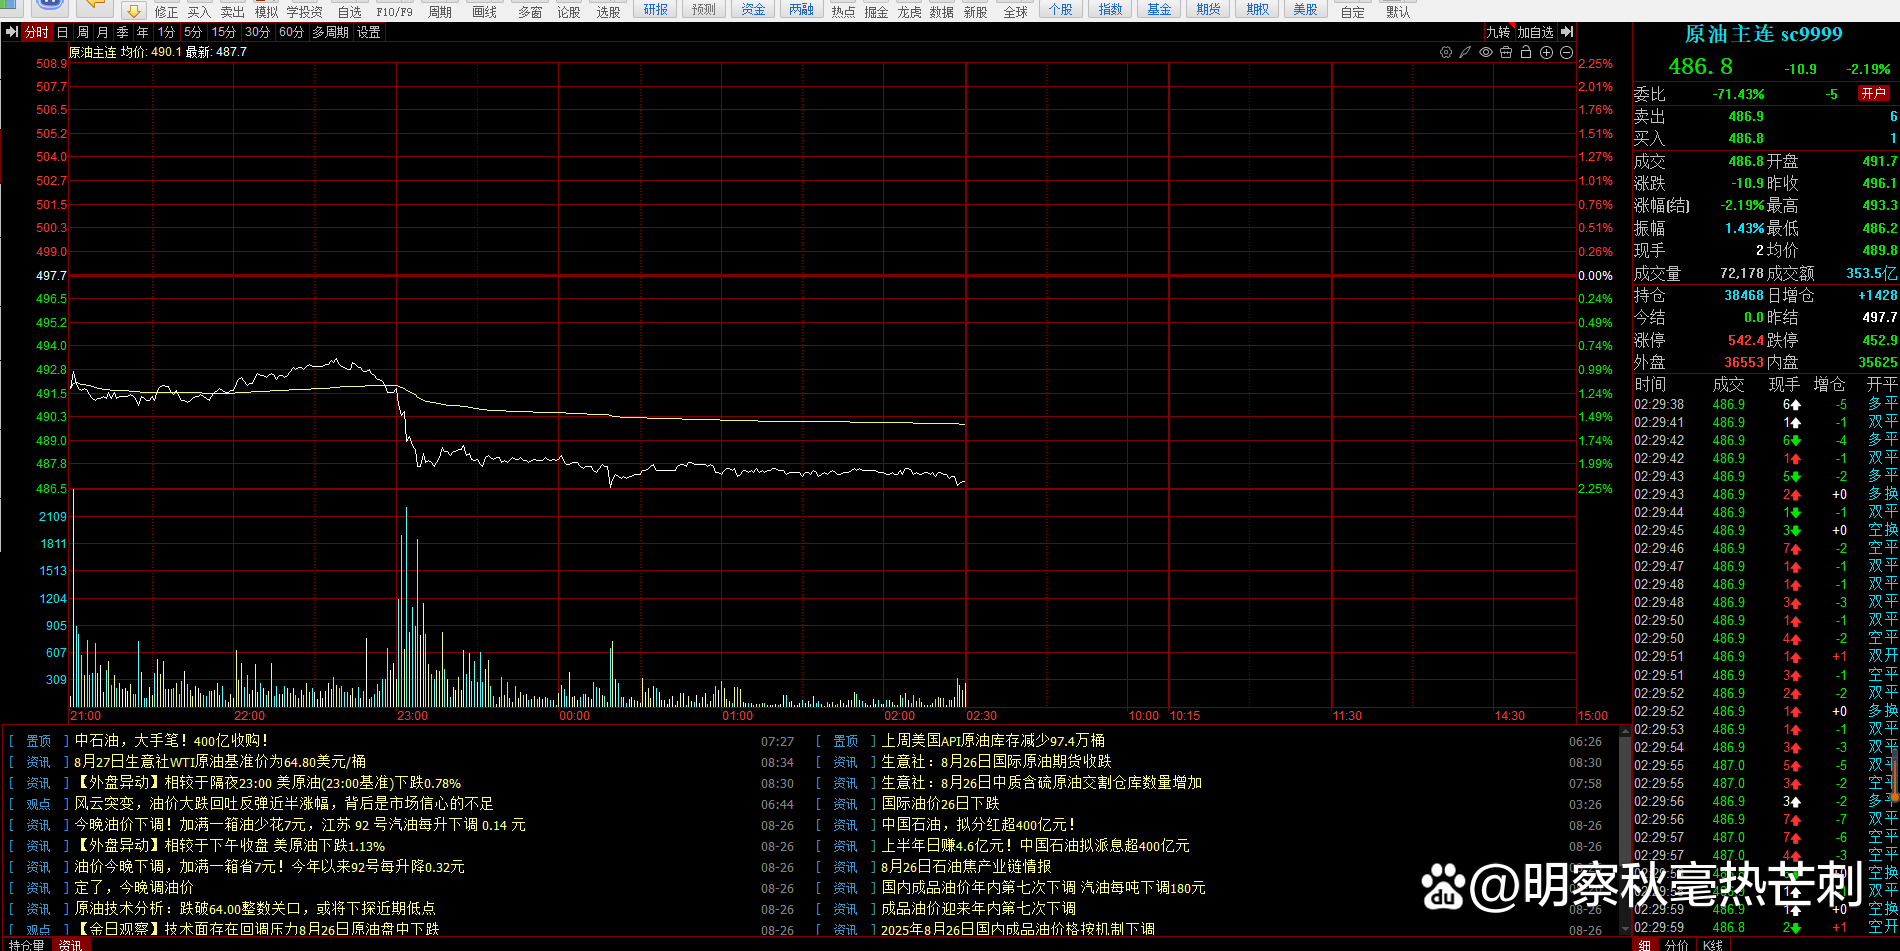The image size is (1900, 951).
Task: Switch to the 季 quarterly period tab
Action: tap(123, 32)
